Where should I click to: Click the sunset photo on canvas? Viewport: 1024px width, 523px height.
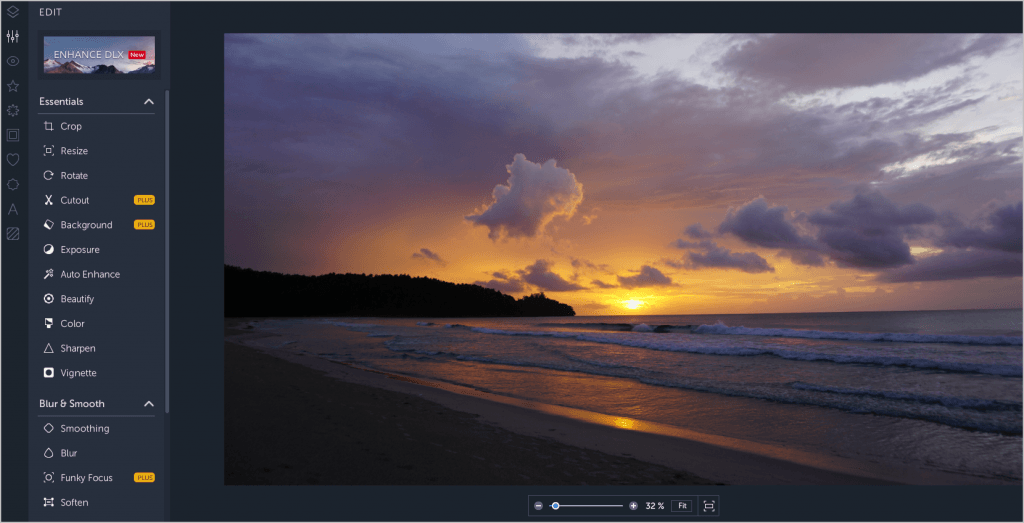point(624,259)
